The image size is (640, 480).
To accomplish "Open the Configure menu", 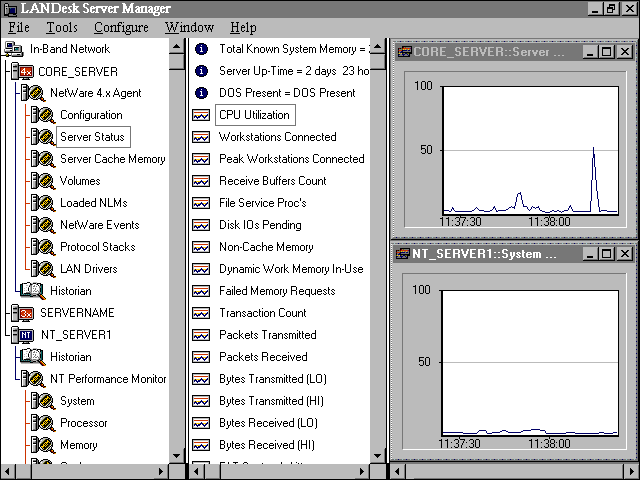I will [121, 27].
